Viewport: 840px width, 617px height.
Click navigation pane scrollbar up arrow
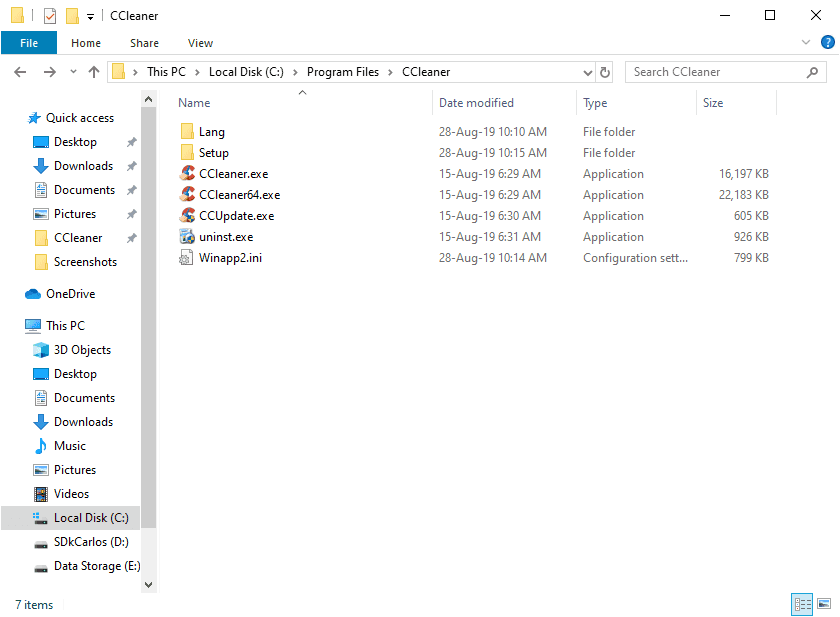[148, 99]
